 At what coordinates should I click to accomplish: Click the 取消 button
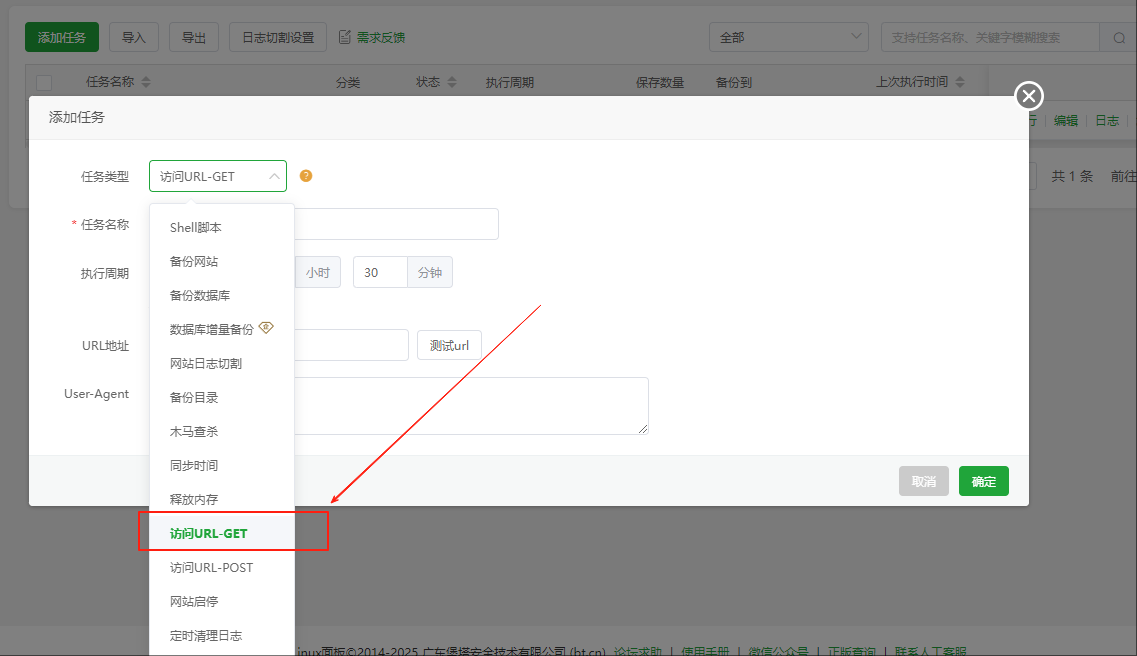pos(923,481)
